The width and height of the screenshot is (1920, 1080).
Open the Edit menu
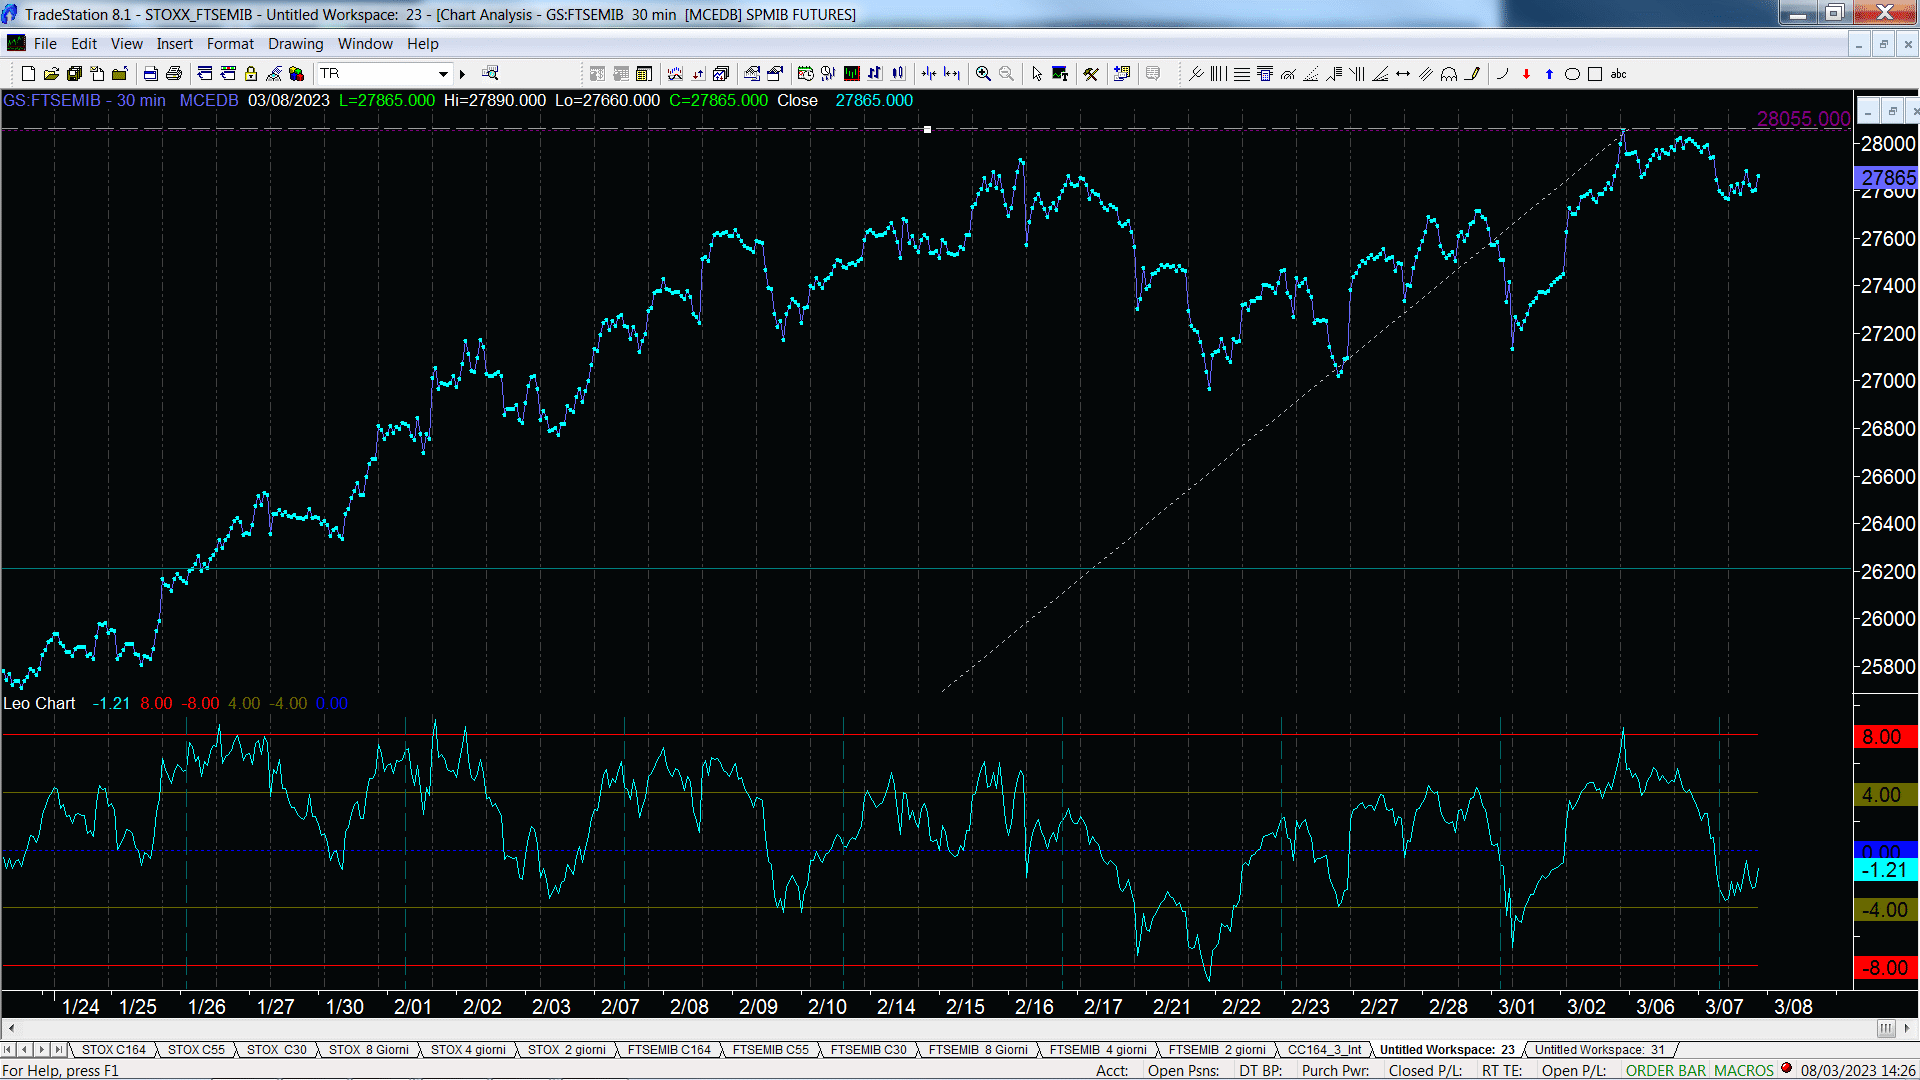tap(84, 44)
